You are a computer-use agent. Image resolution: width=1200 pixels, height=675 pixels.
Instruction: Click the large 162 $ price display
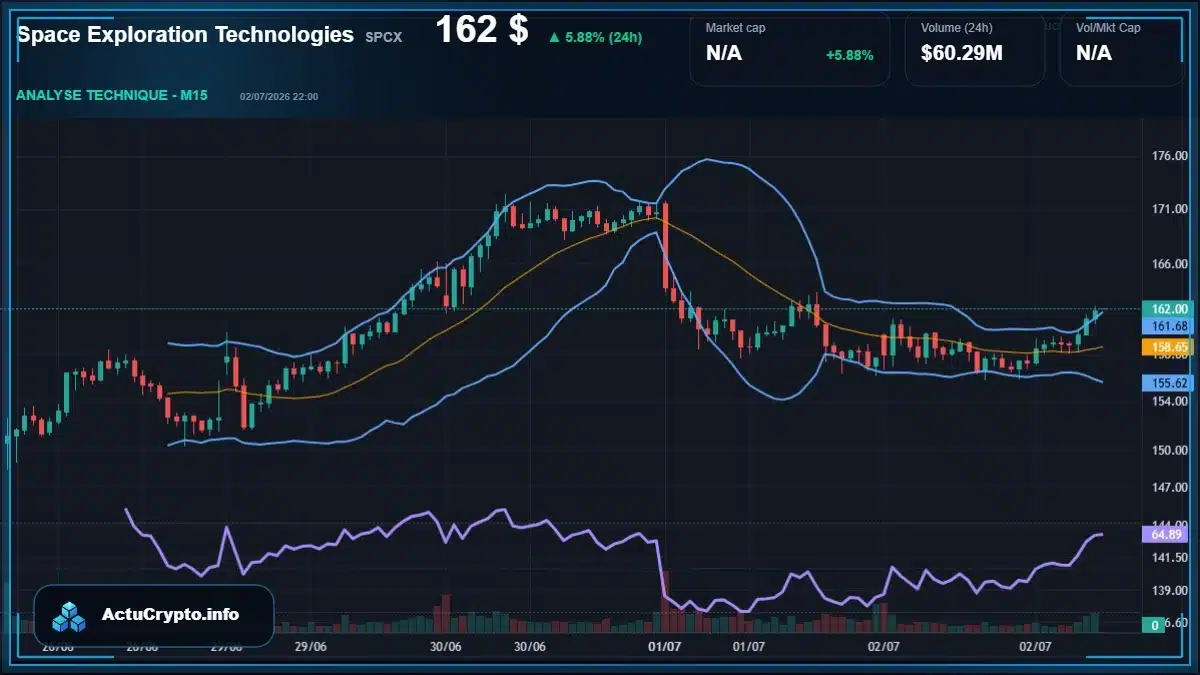click(x=481, y=30)
